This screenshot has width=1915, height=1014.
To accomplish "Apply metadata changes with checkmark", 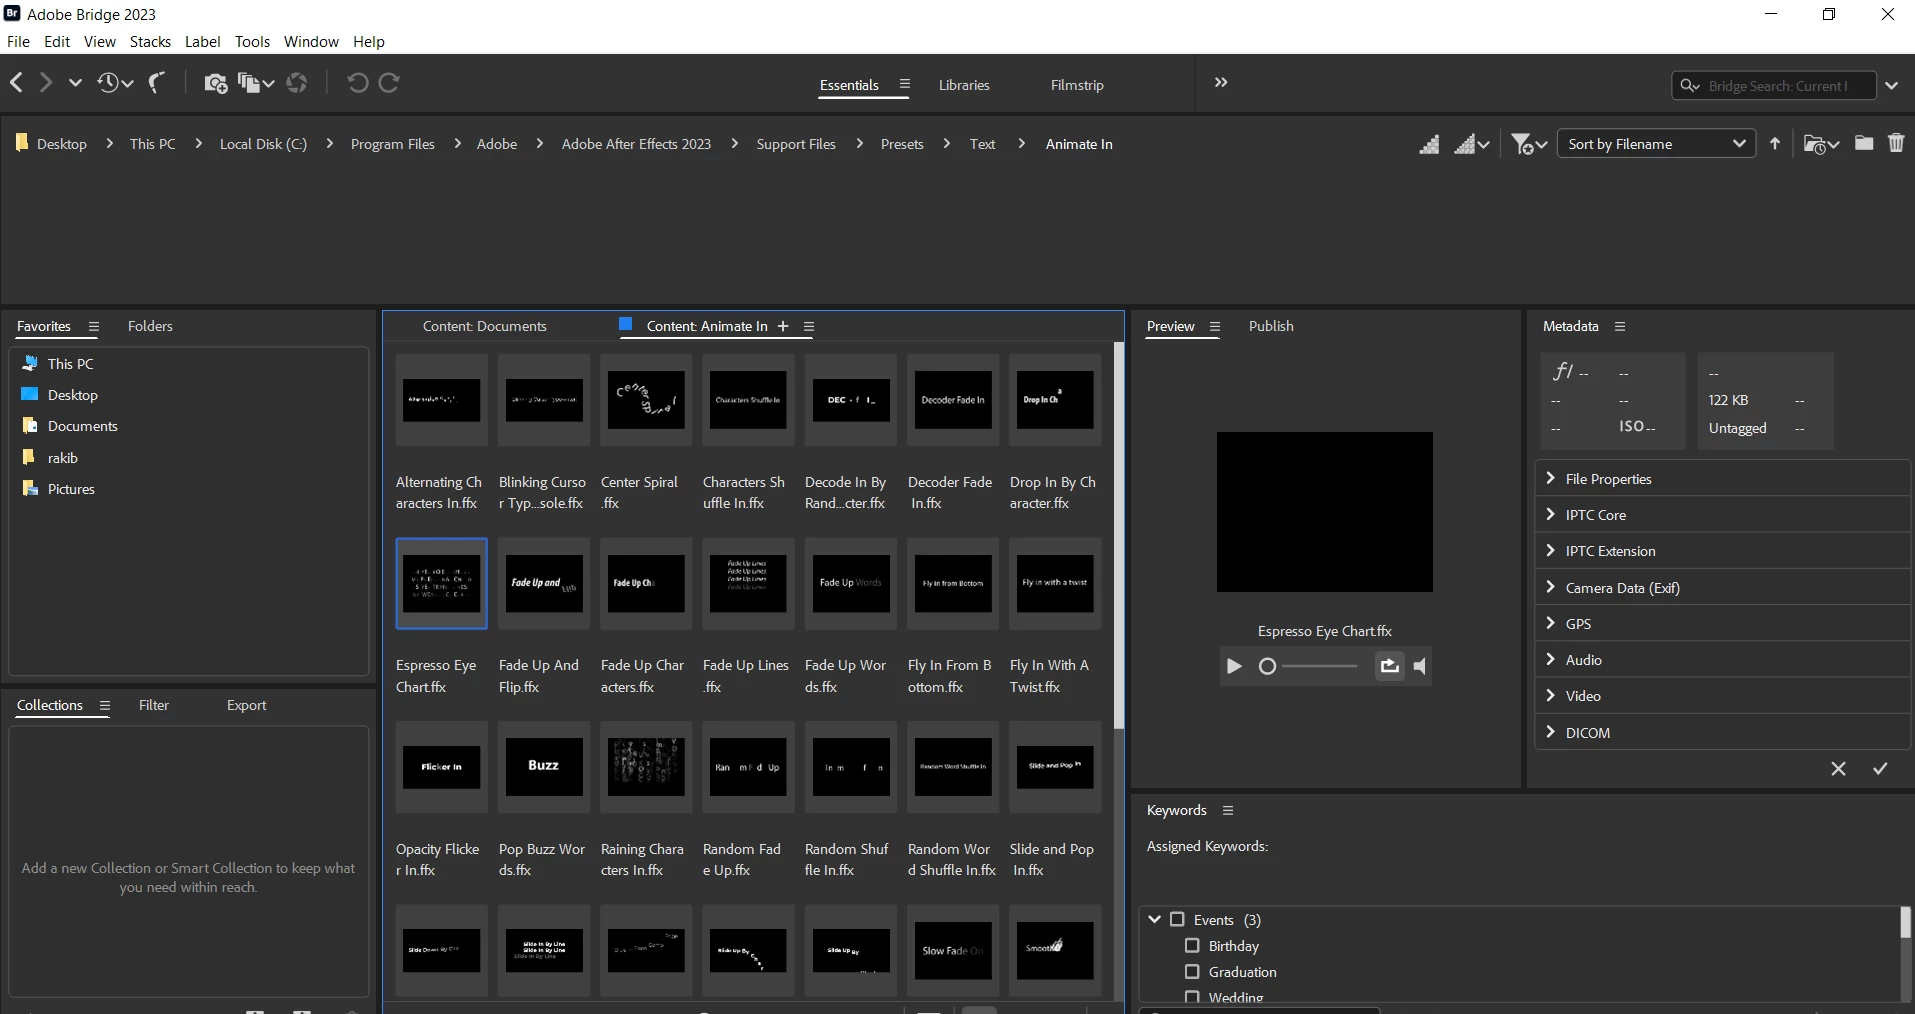I will 1880,768.
